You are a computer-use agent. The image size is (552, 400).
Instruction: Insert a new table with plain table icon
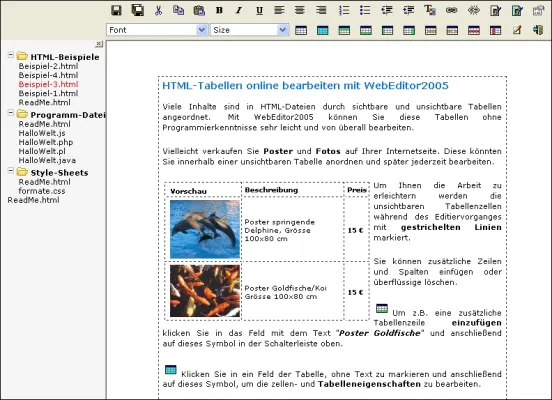point(301,30)
